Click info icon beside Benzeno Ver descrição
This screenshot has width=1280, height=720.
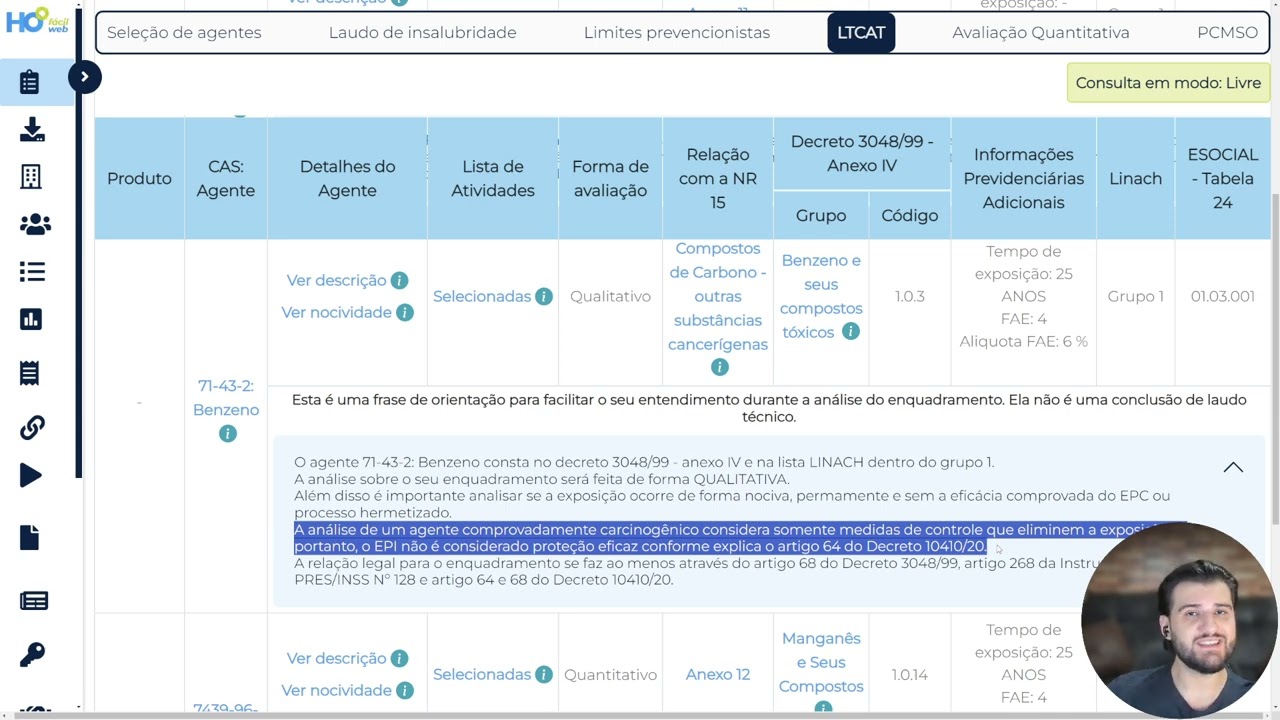click(x=399, y=281)
